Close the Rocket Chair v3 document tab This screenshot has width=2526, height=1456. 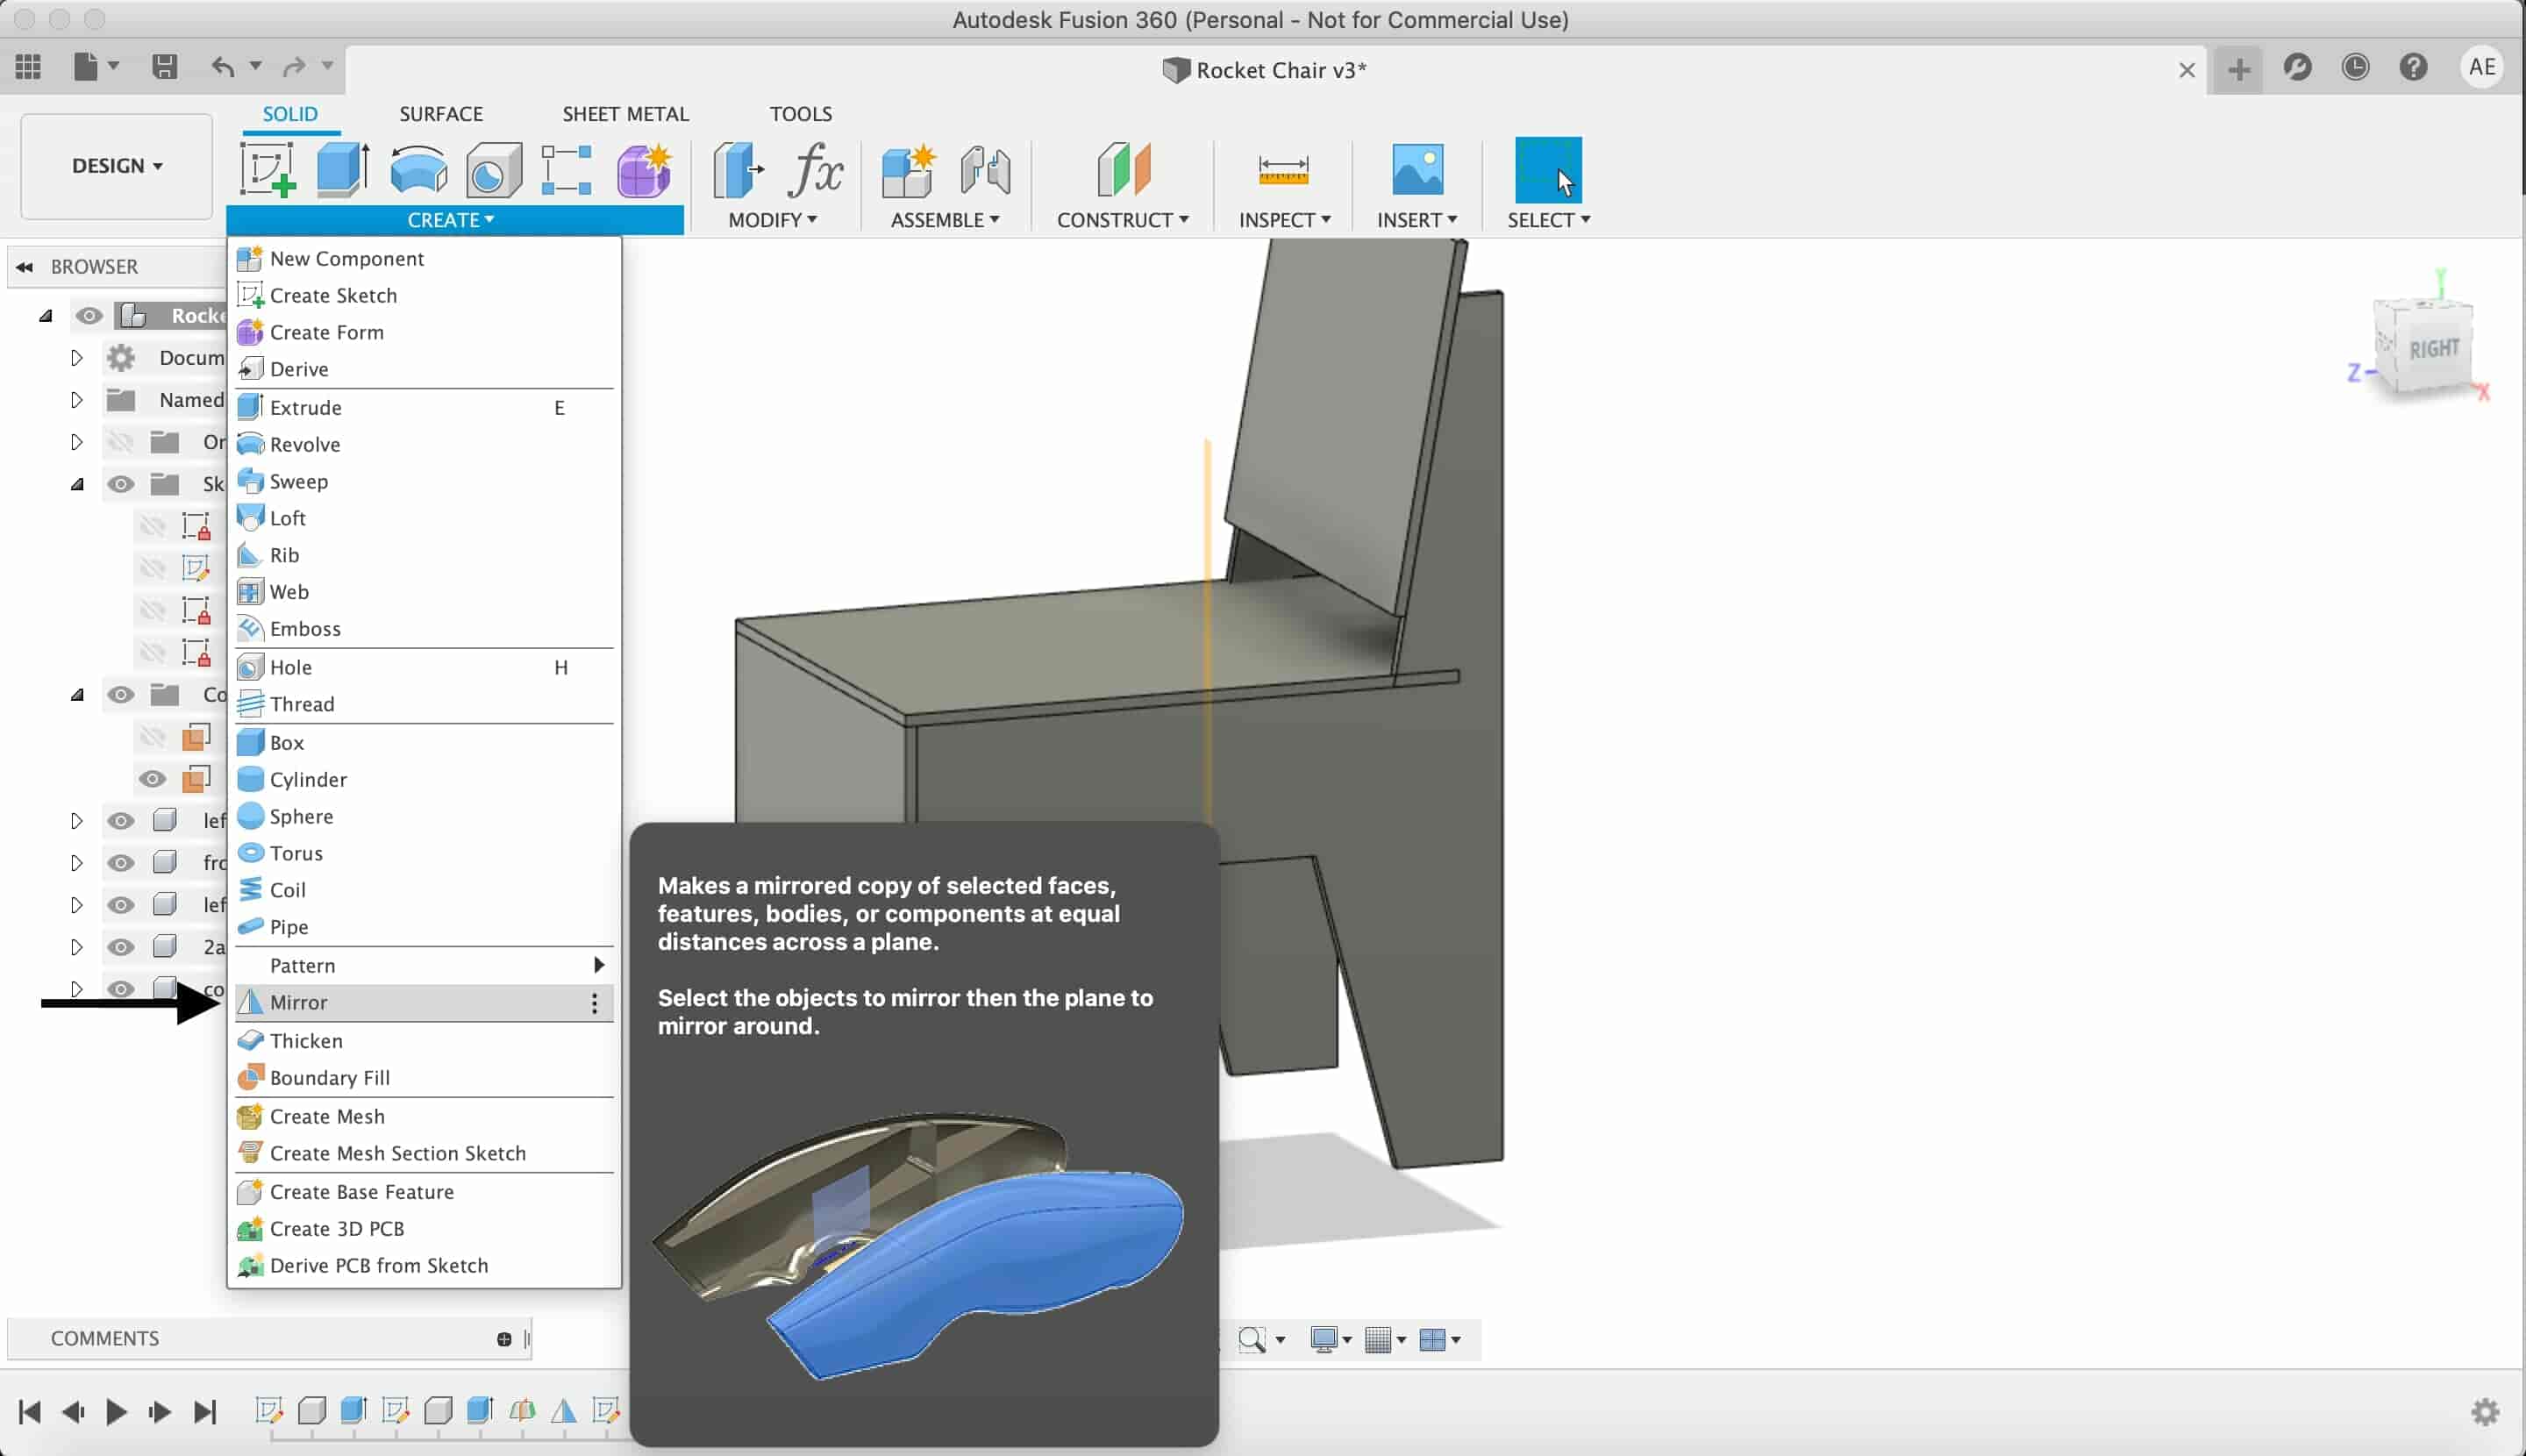point(2186,70)
